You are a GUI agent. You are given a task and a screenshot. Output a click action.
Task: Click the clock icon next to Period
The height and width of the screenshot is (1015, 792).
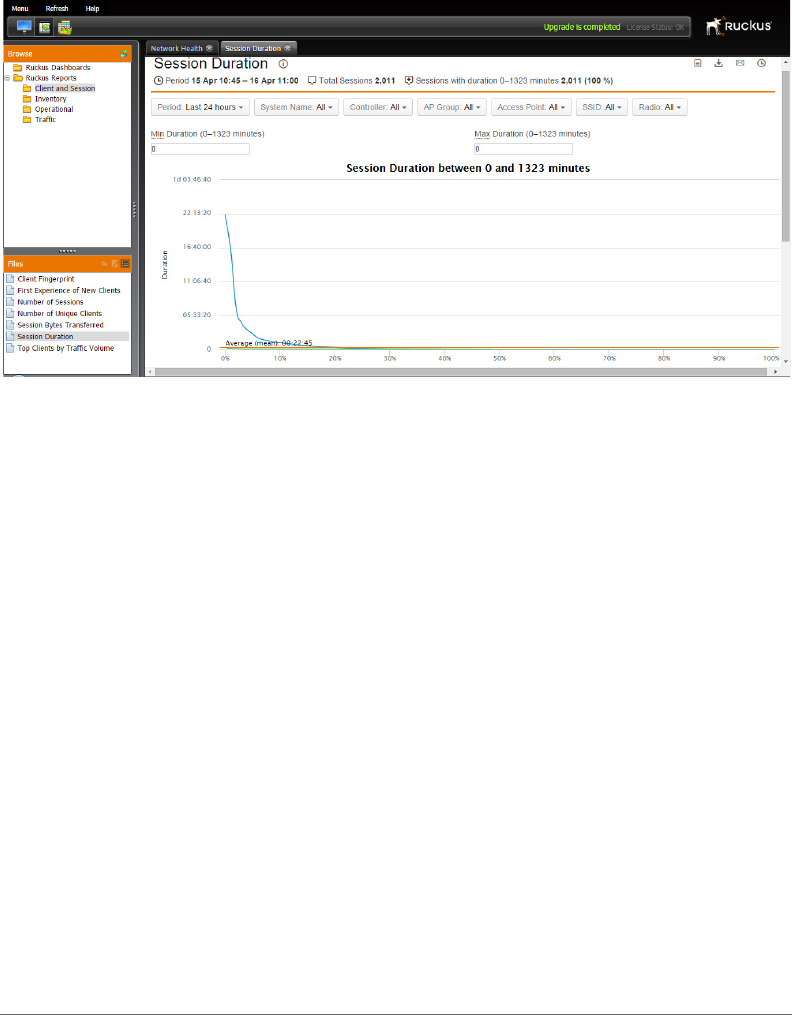[x=159, y=81]
